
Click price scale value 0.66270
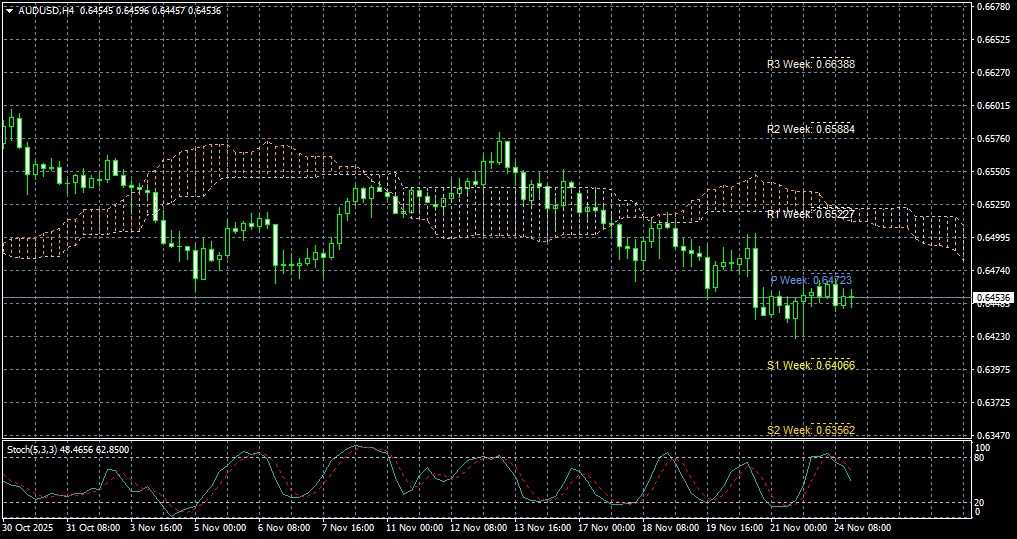pyautogui.click(x=992, y=73)
